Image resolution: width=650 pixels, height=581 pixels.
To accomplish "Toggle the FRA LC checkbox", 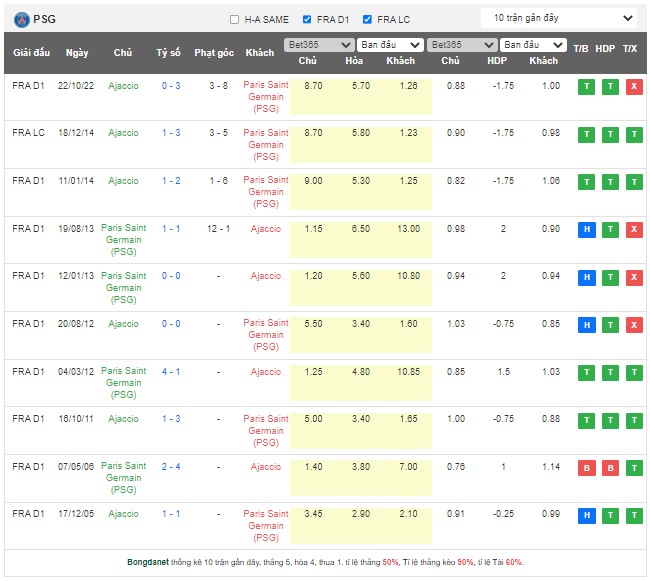I will (x=367, y=19).
